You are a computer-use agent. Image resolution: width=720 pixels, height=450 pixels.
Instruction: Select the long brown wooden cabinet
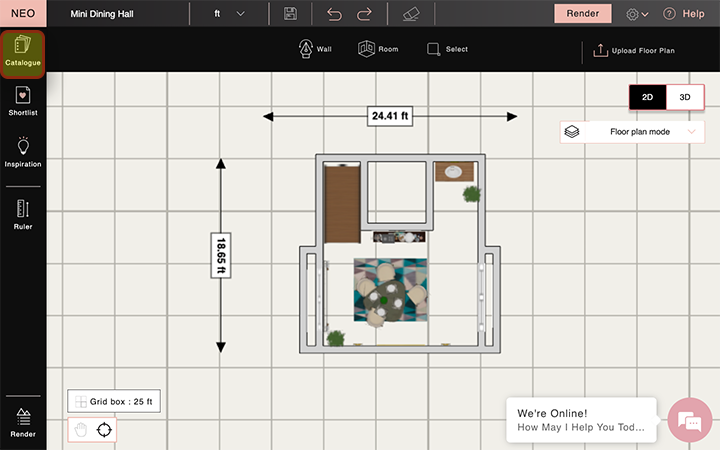(342, 204)
